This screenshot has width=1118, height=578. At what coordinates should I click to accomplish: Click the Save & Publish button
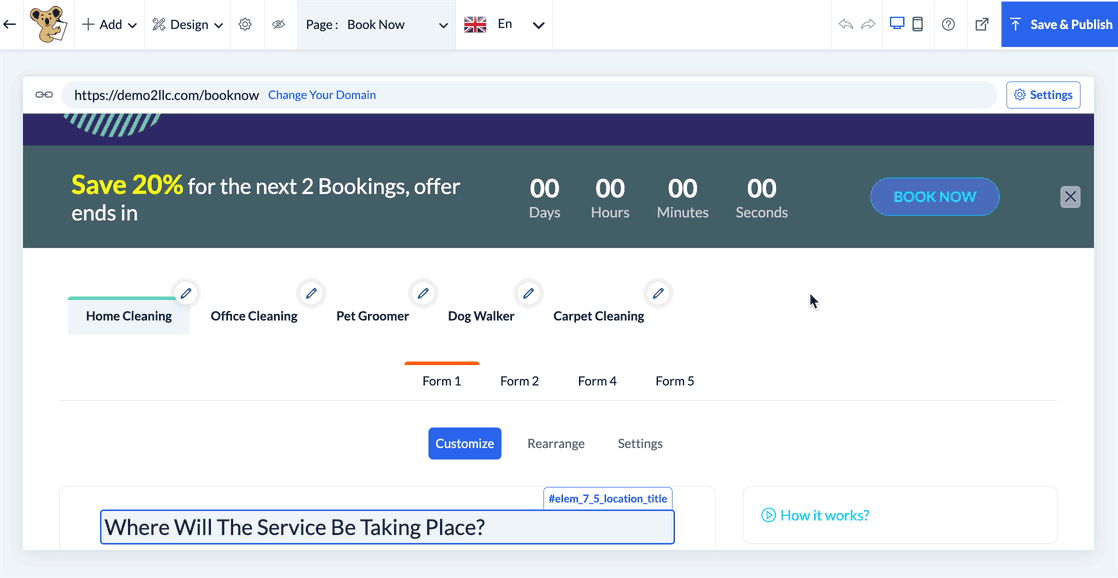click(1060, 24)
